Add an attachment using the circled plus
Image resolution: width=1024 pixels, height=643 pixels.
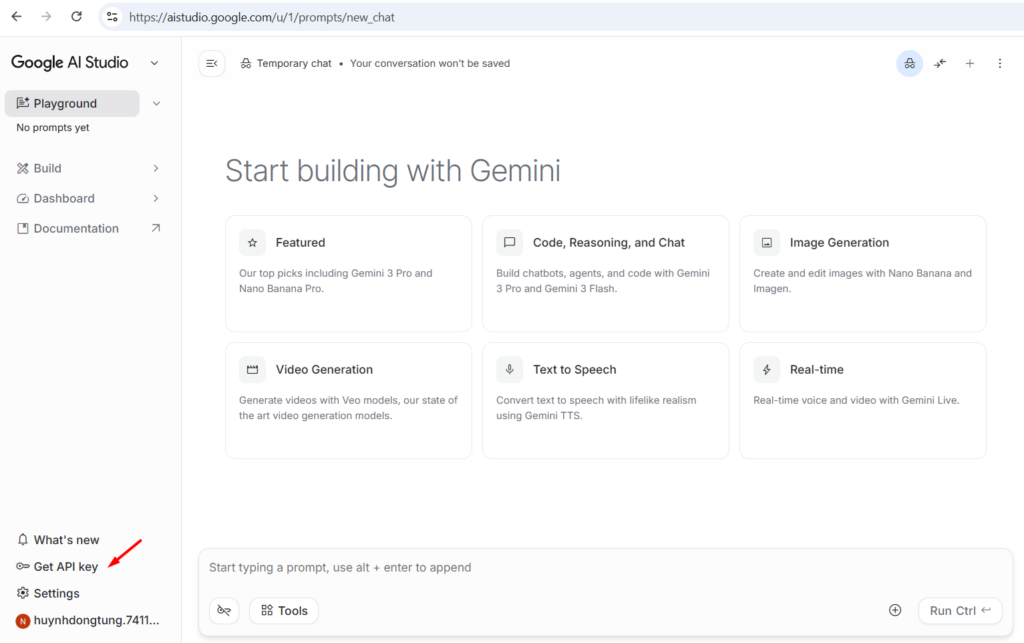coord(895,609)
